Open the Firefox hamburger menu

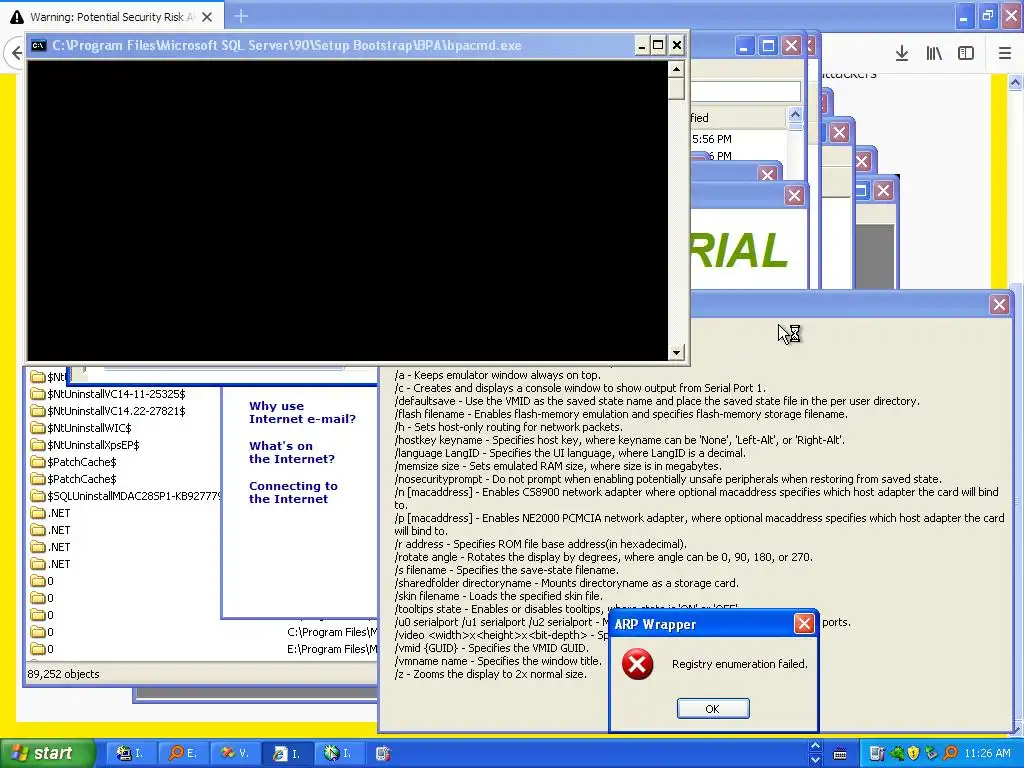(x=1005, y=54)
